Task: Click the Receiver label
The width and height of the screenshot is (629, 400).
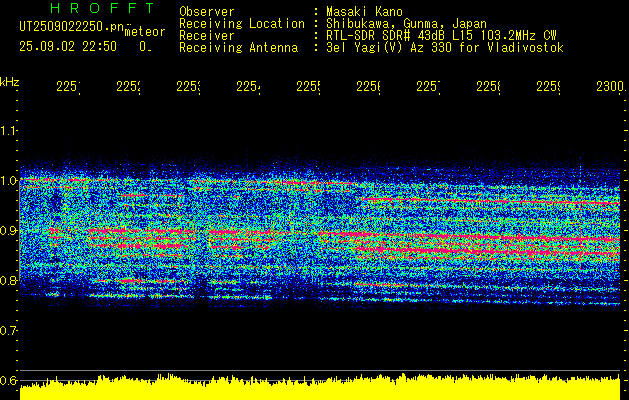Action: [207, 36]
